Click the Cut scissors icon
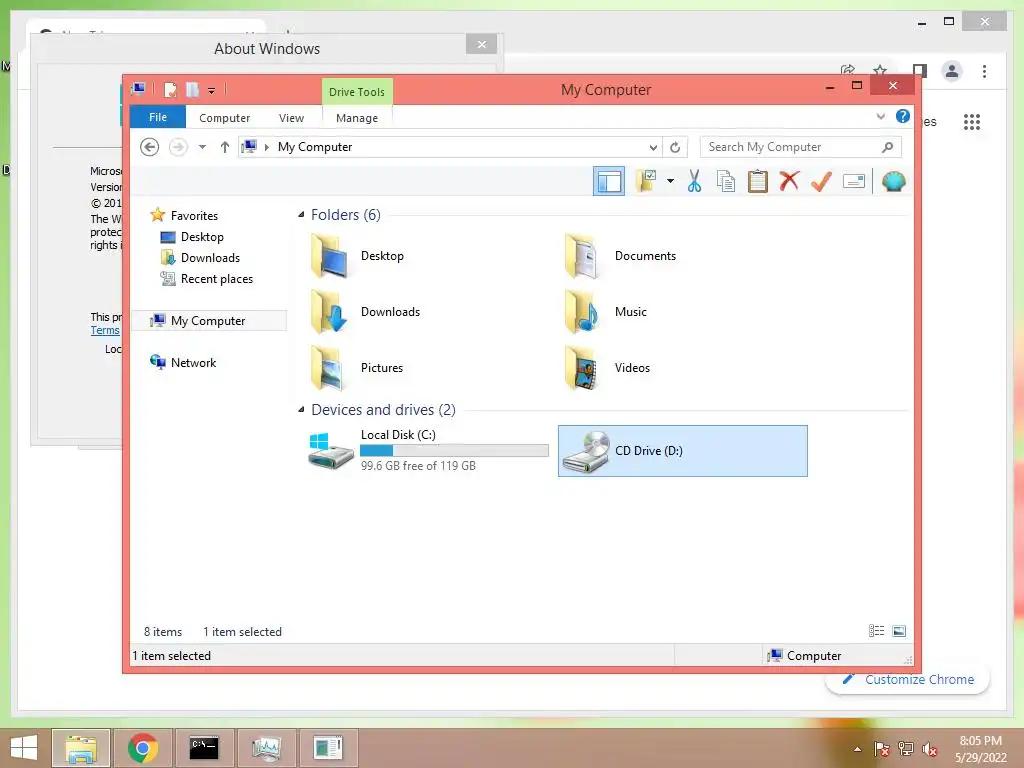The image size is (1024, 768). (694, 181)
